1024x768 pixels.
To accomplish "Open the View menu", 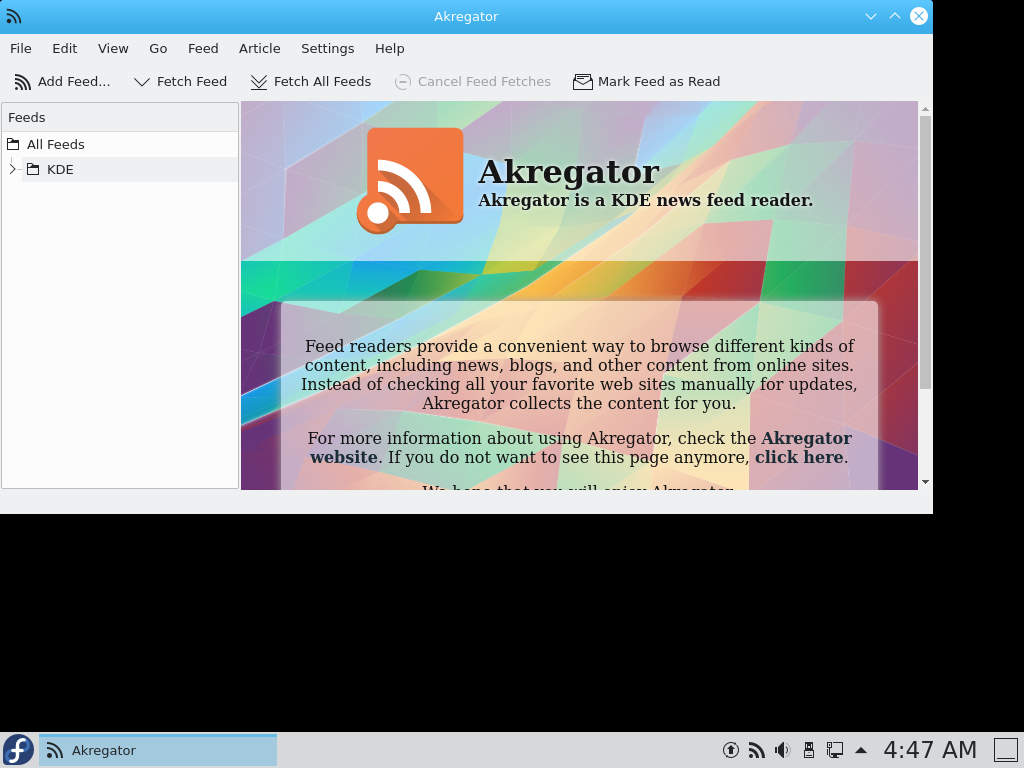I will (113, 48).
